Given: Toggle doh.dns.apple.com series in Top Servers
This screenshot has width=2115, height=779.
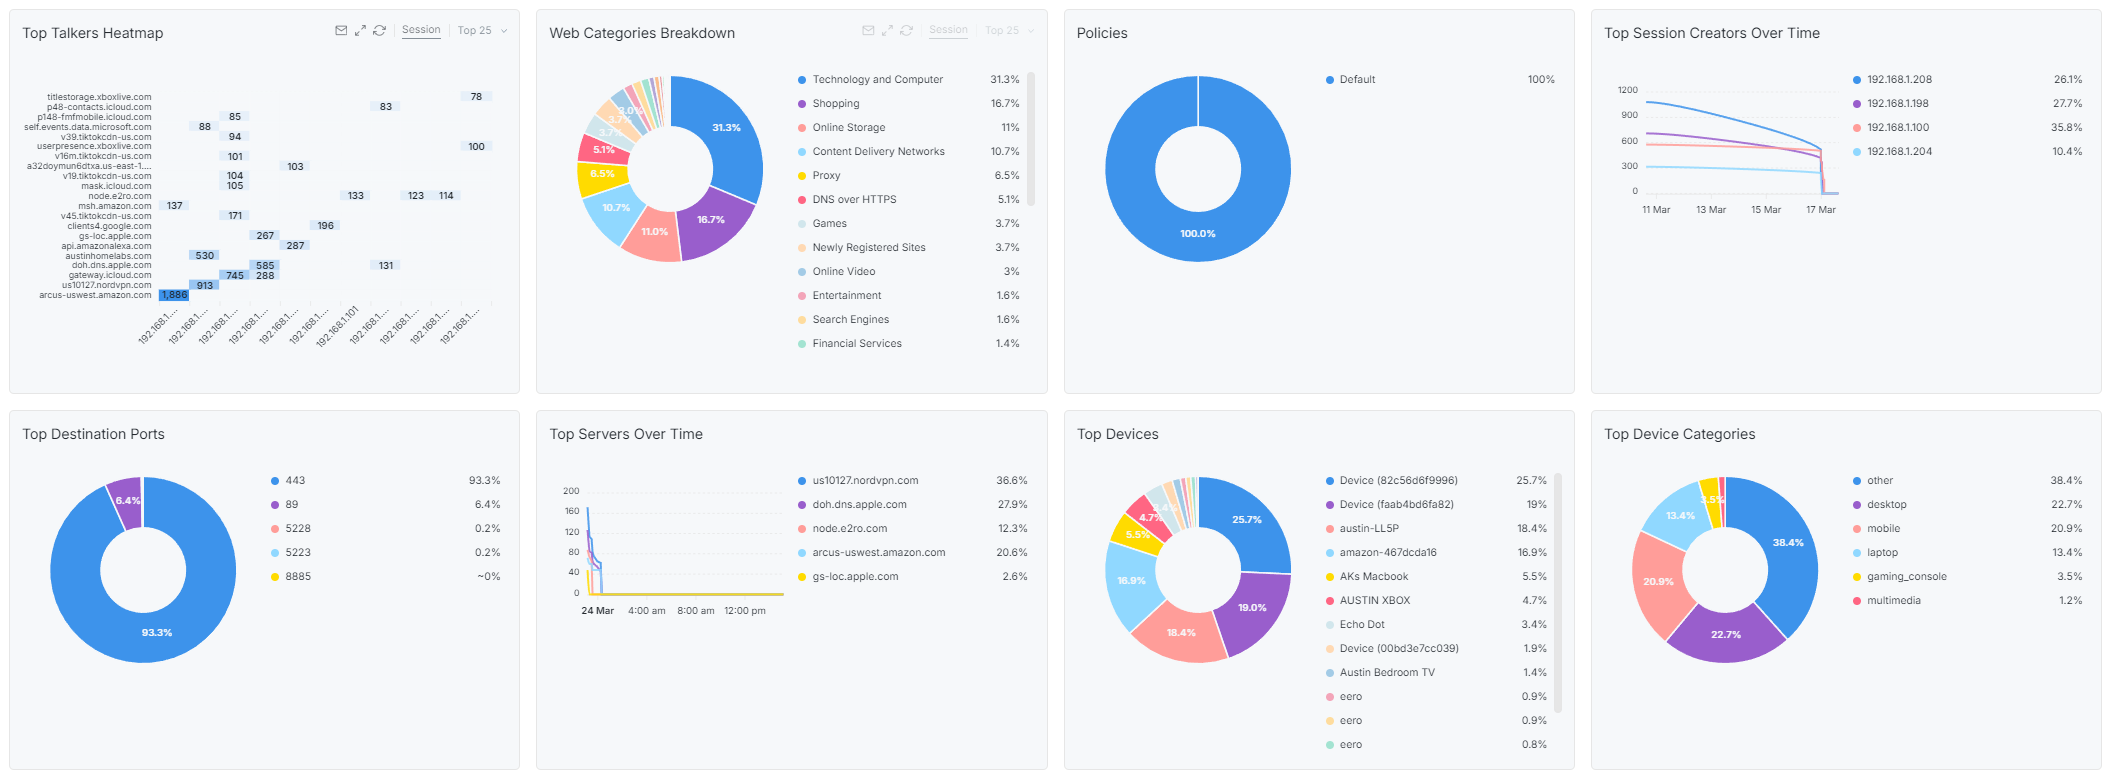Looking at the screenshot, I should (913, 505).
